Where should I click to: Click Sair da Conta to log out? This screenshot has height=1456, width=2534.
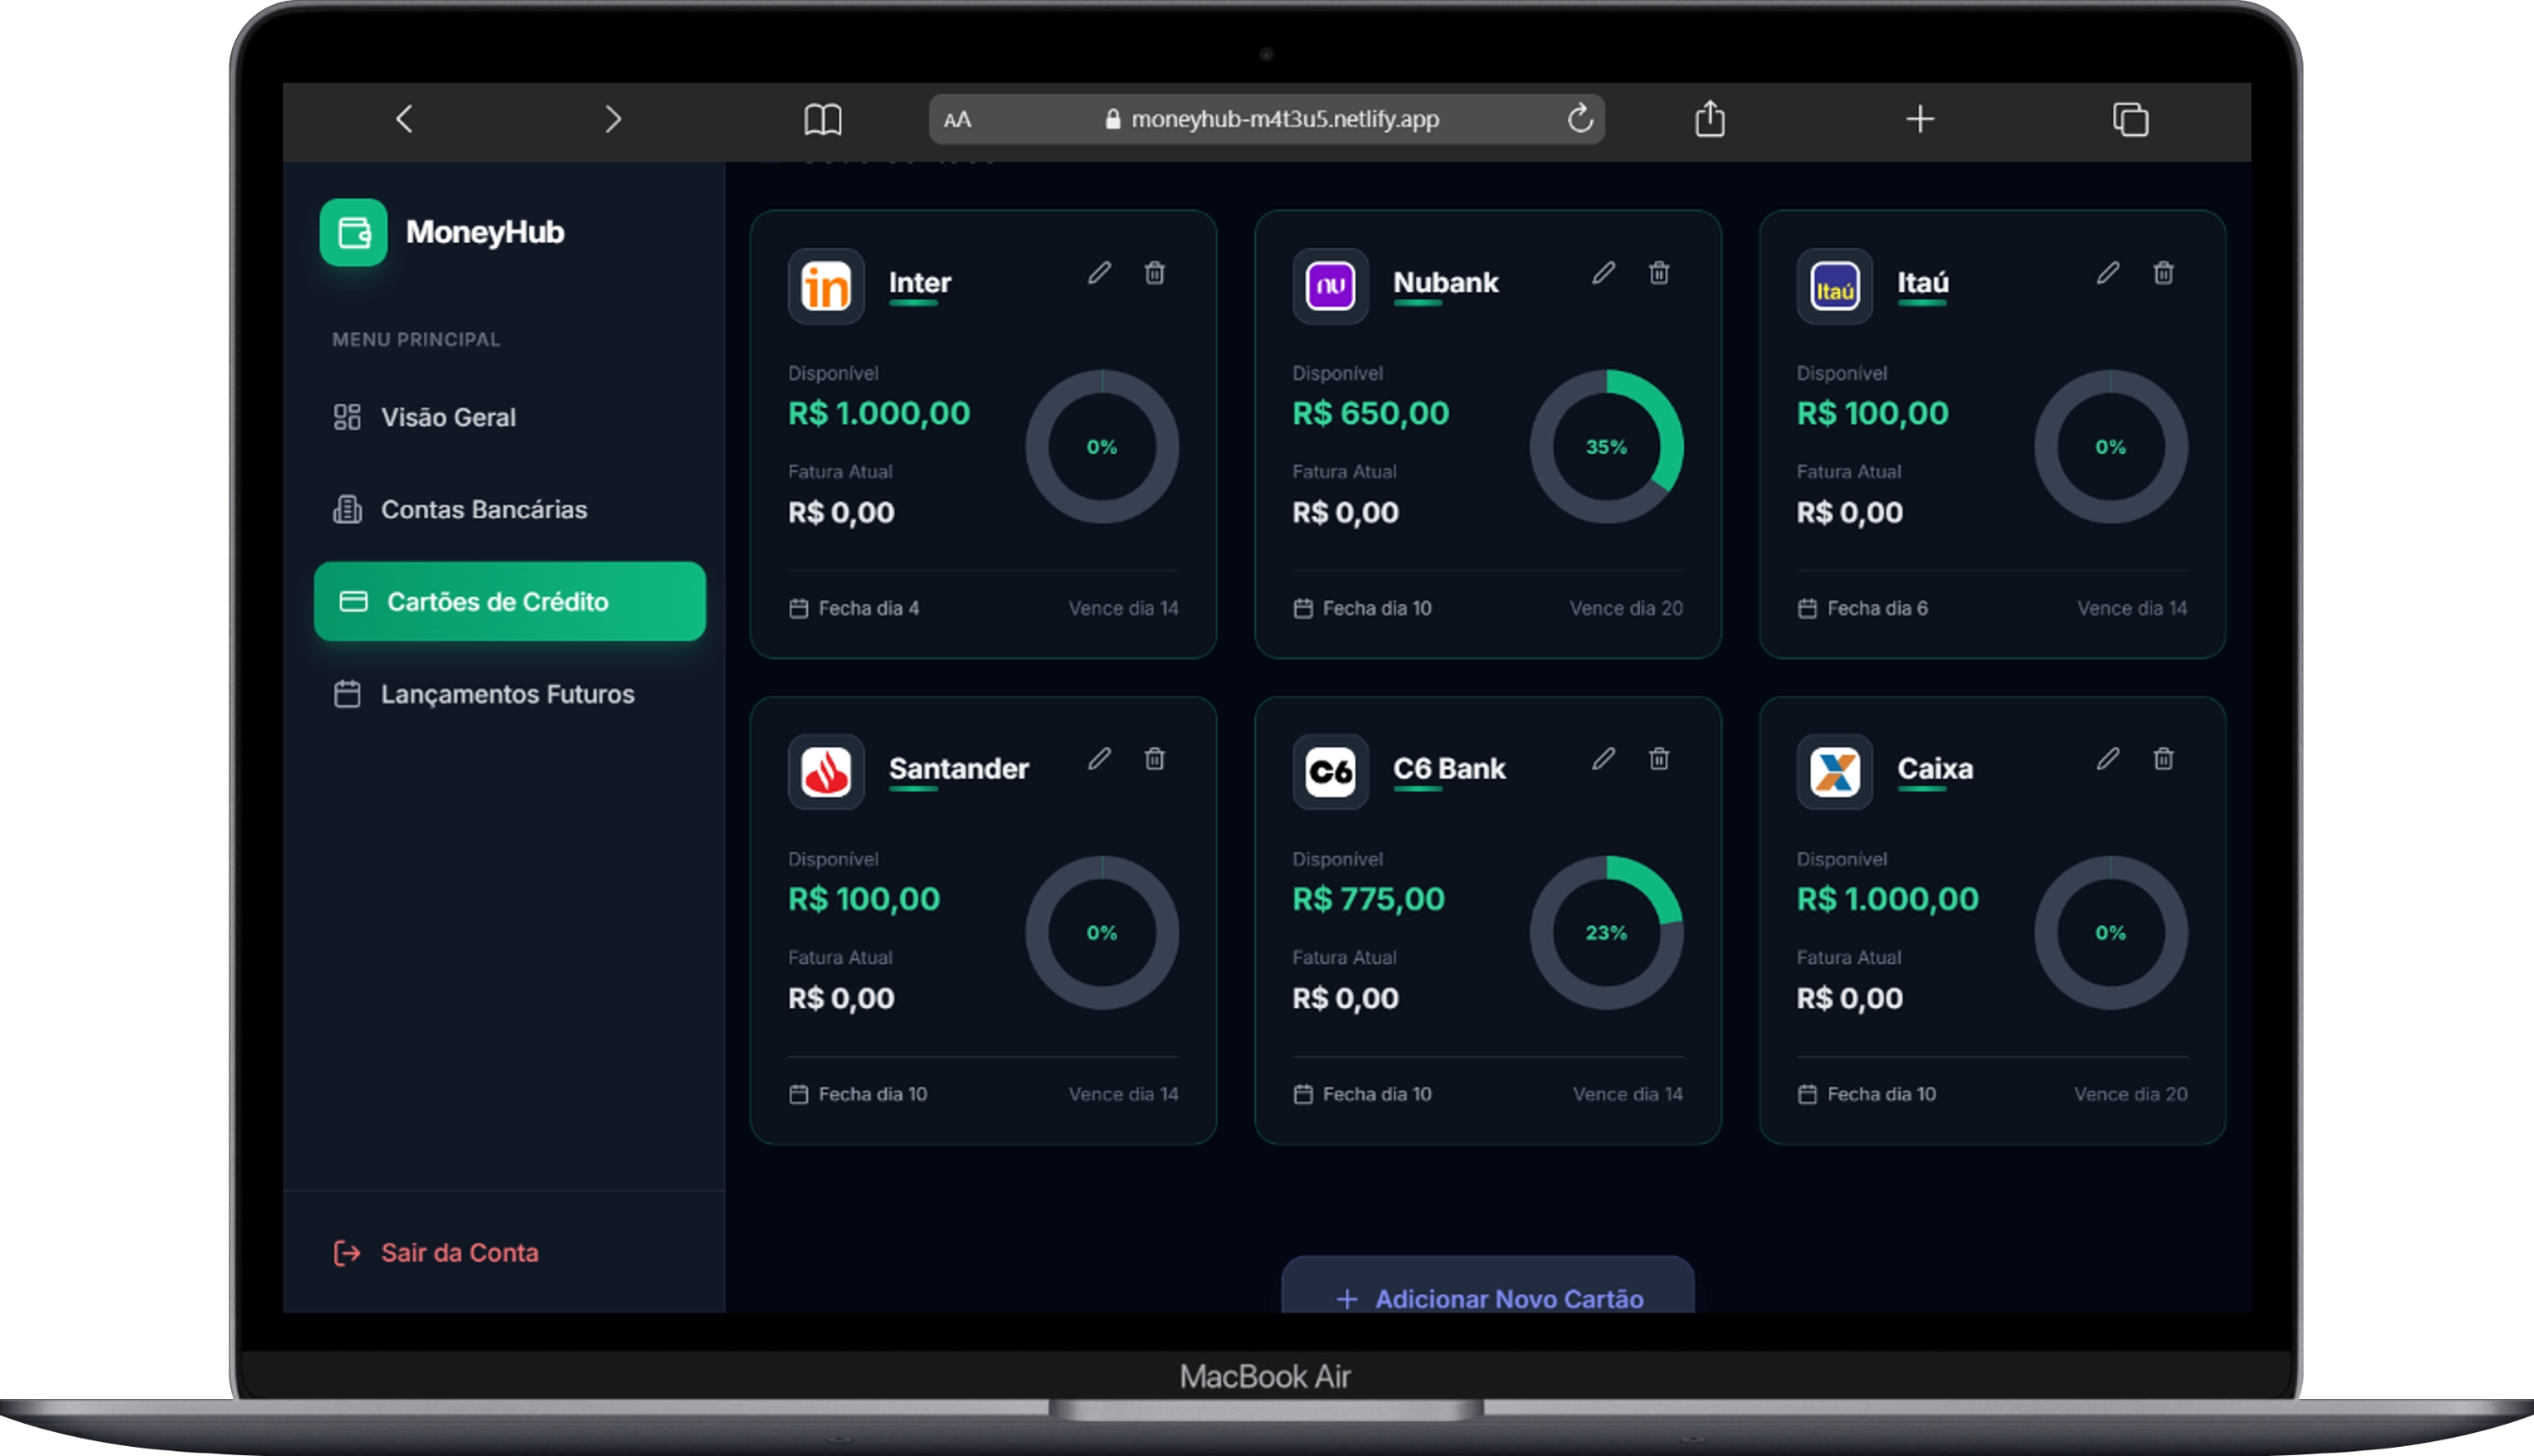[459, 1252]
